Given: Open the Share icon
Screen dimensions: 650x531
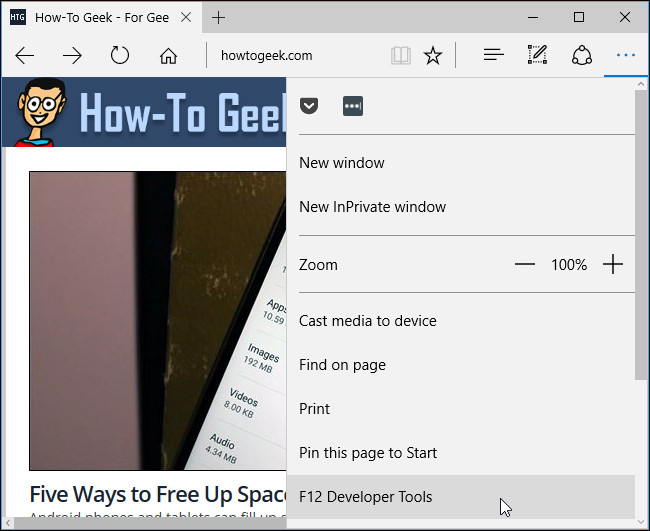Looking at the screenshot, I should pos(582,55).
